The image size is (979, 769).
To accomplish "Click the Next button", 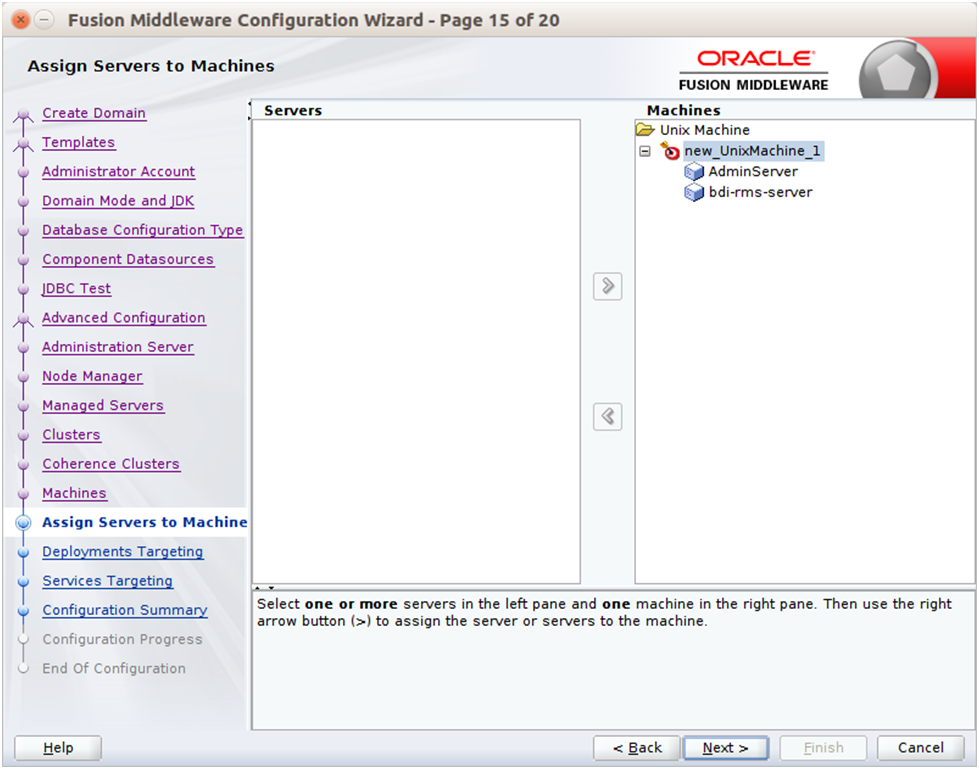I will 726,748.
